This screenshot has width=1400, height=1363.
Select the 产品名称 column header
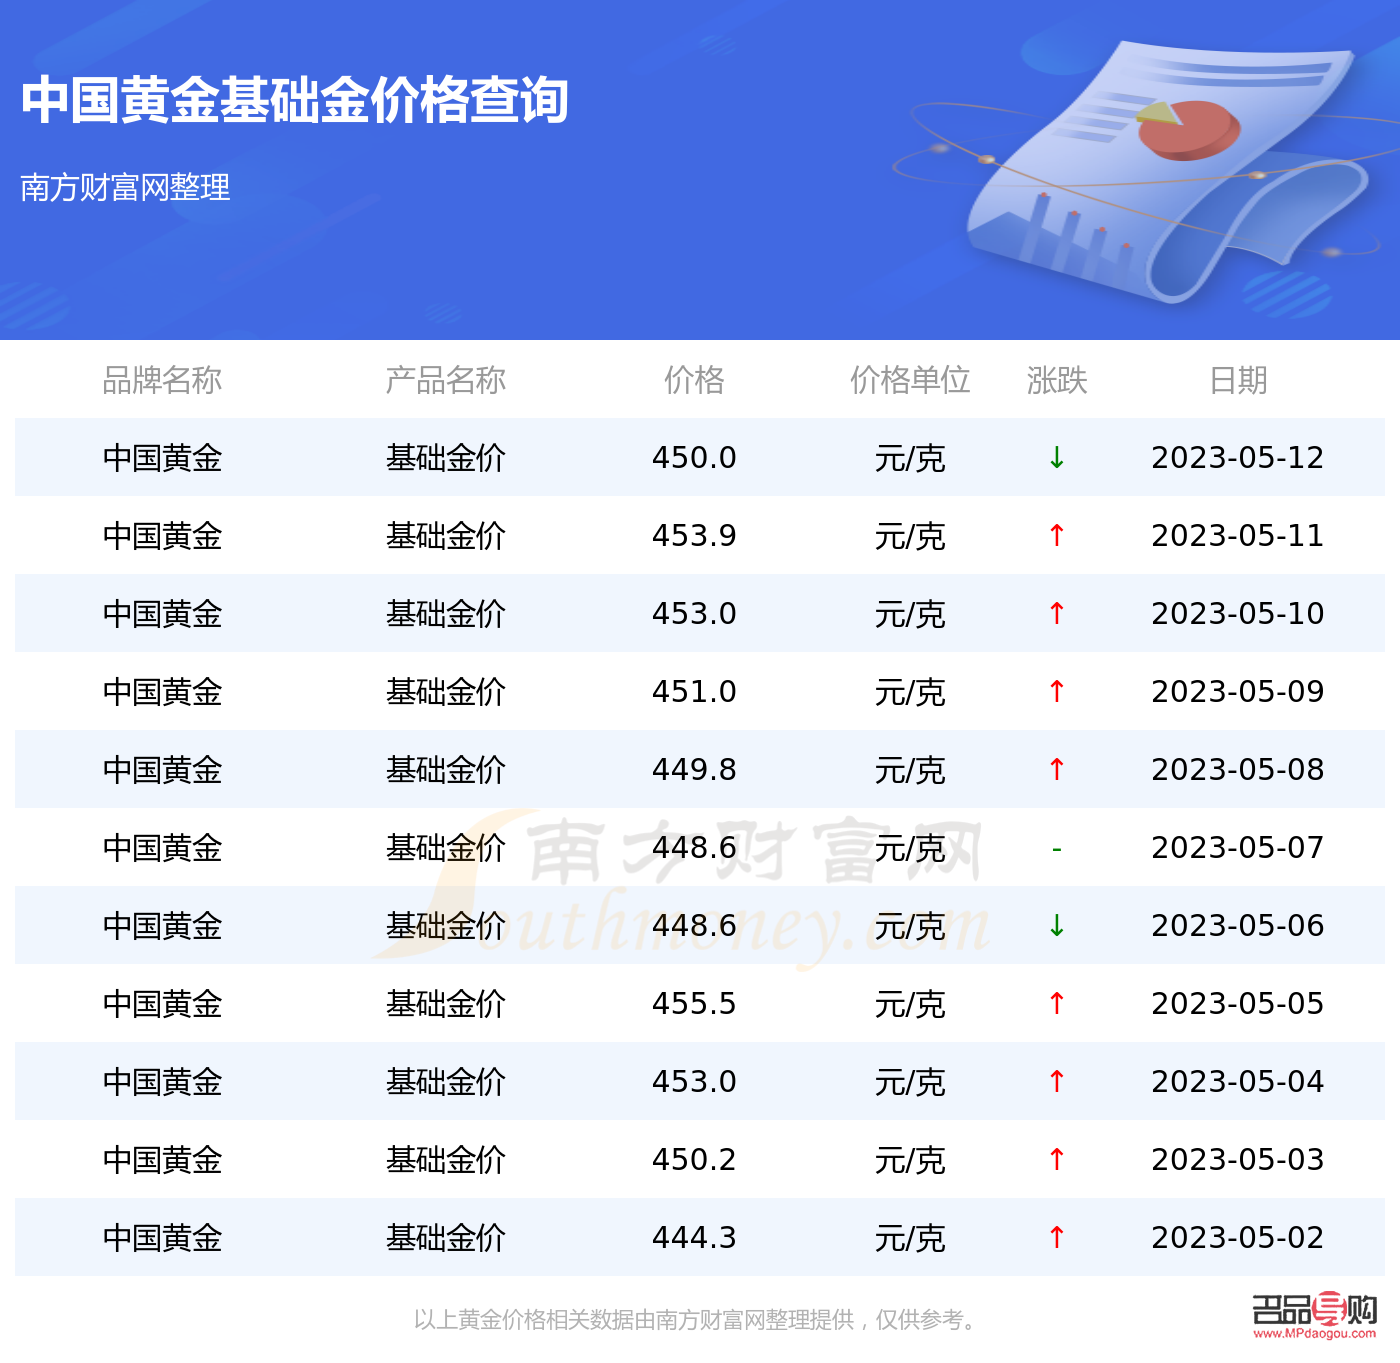(x=446, y=380)
